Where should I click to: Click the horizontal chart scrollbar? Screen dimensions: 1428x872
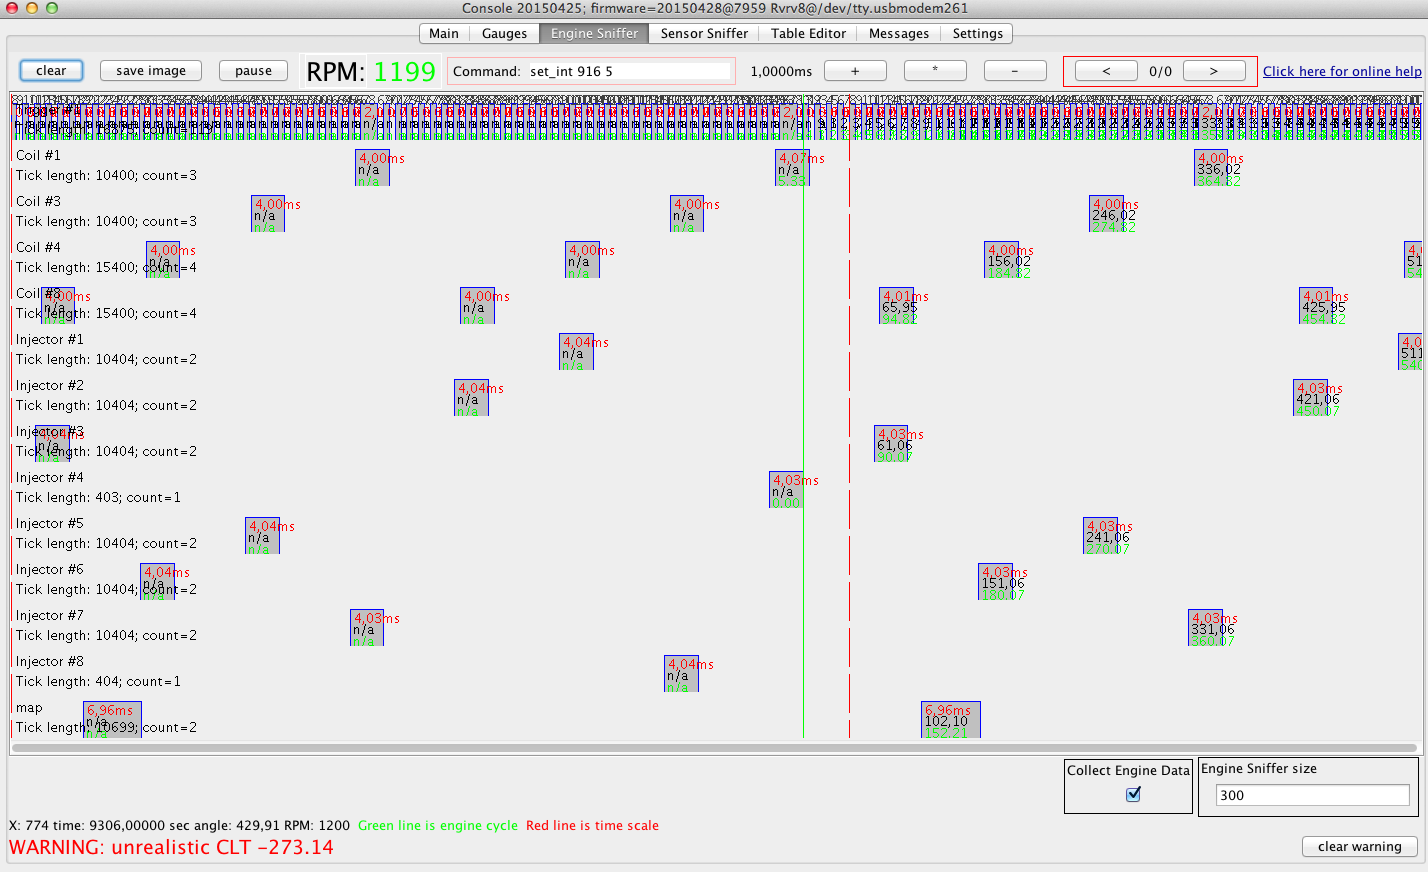tap(714, 747)
